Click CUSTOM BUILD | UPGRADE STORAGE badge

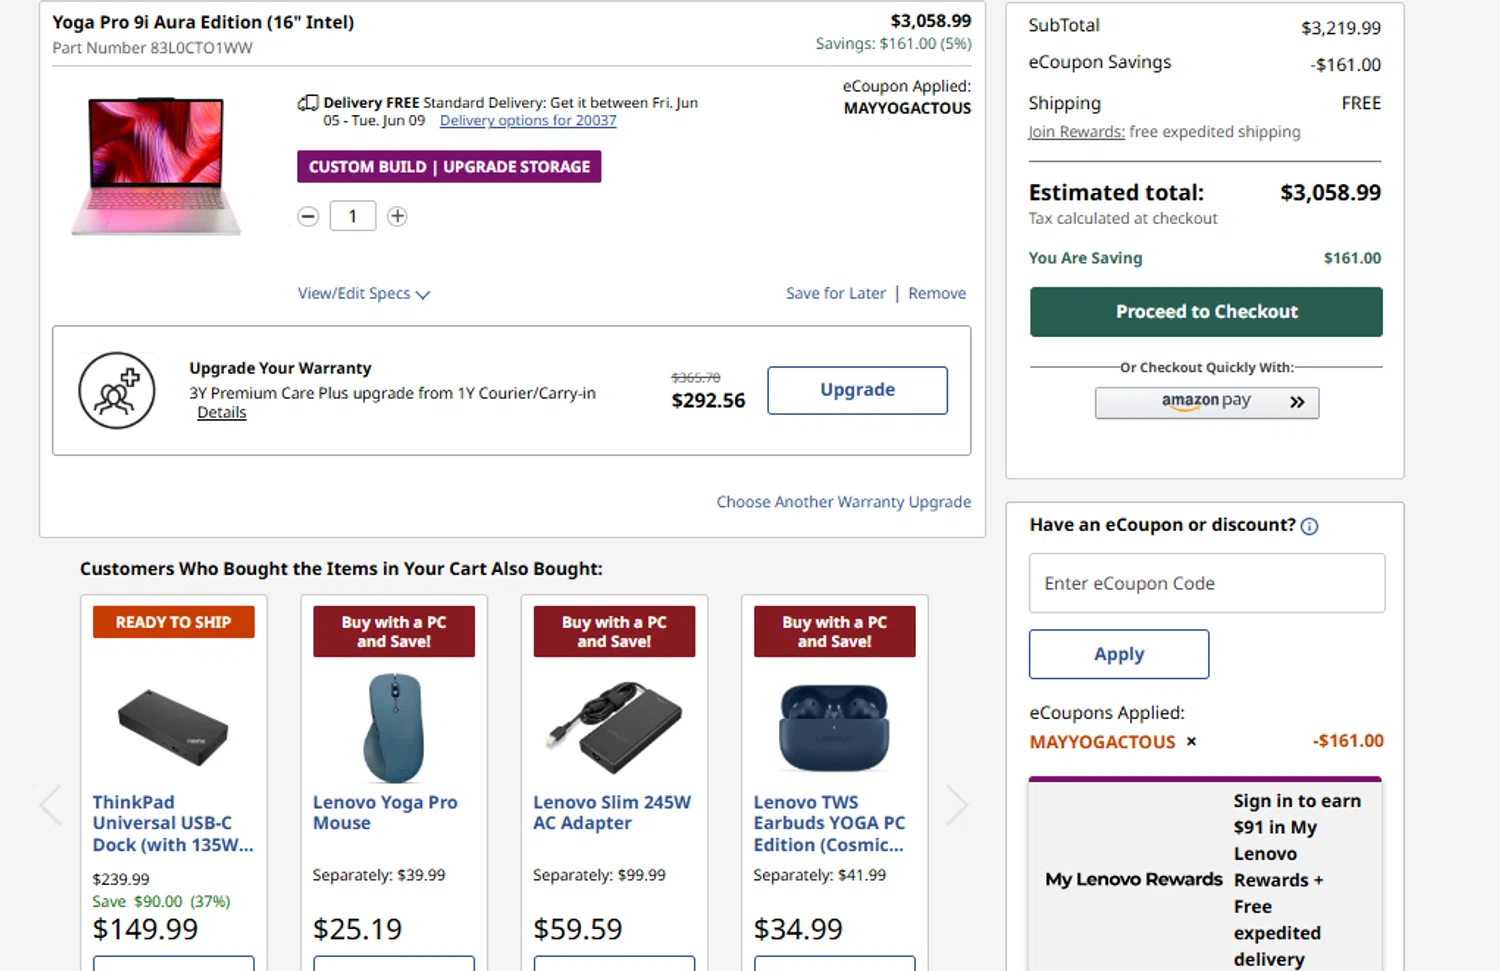(x=449, y=167)
